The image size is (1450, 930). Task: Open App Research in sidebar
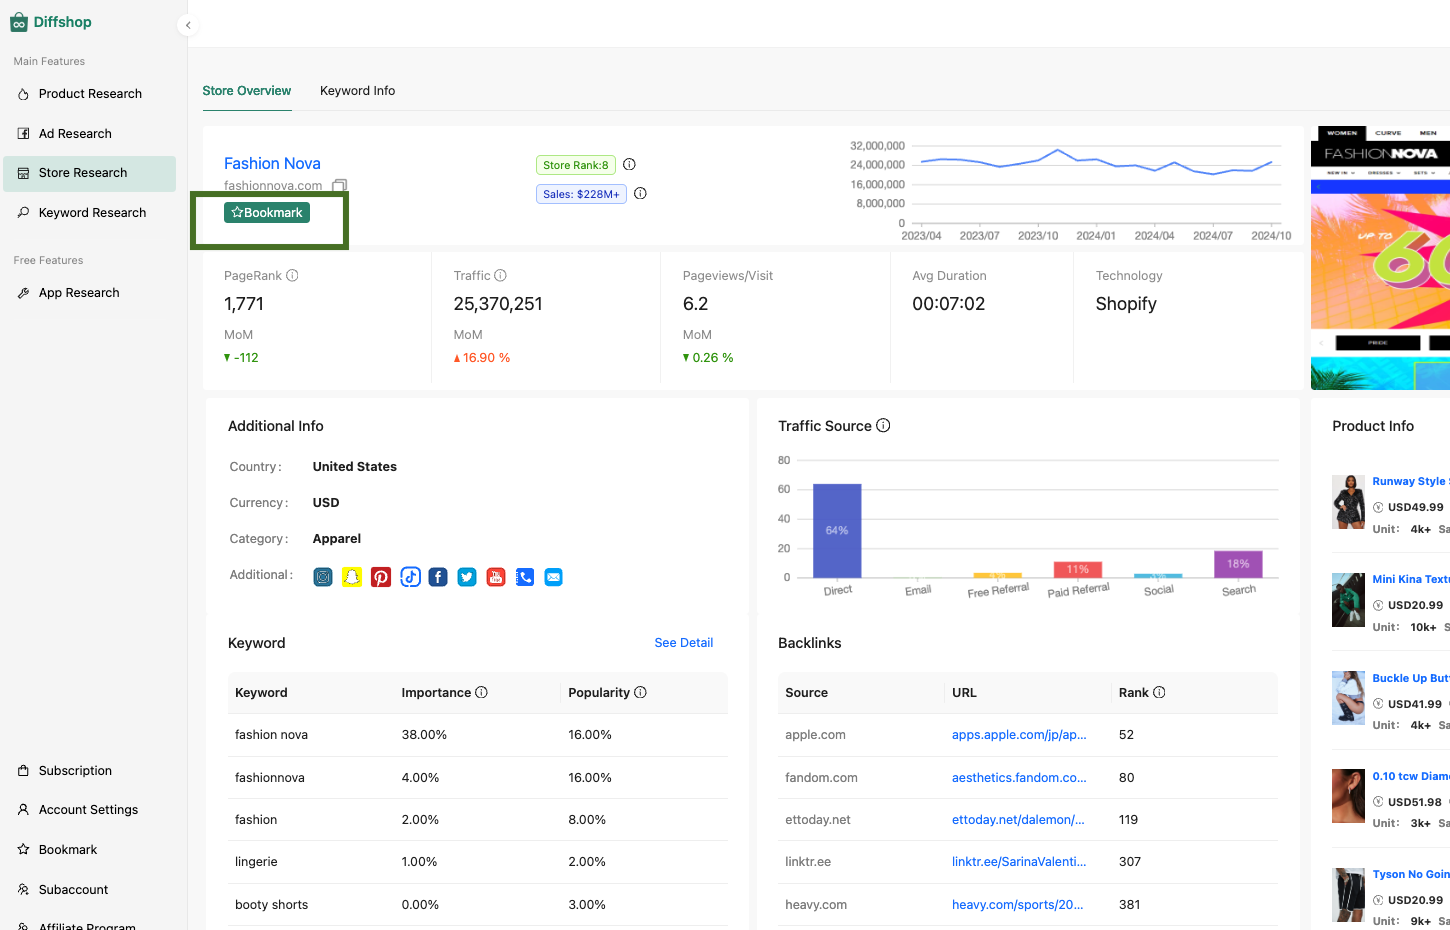(90, 293)
